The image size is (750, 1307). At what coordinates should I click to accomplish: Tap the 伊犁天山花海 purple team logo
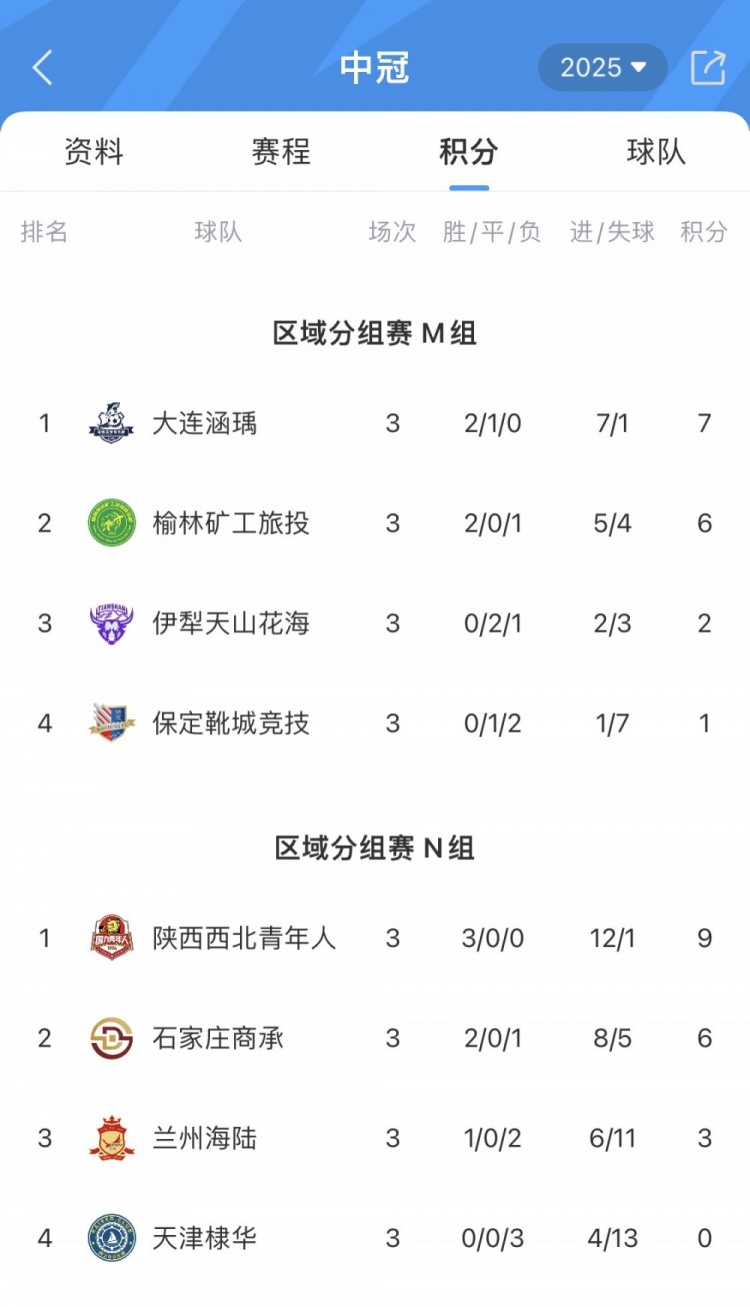pyautogui.click(x=111, y=623)
